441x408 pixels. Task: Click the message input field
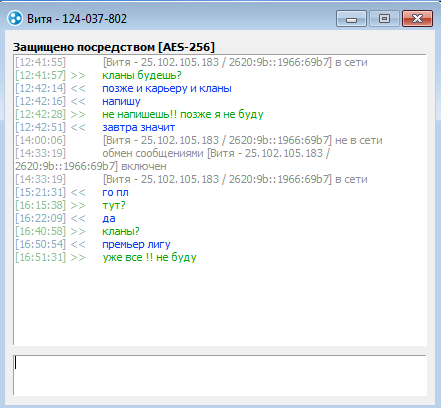[220, 375]
